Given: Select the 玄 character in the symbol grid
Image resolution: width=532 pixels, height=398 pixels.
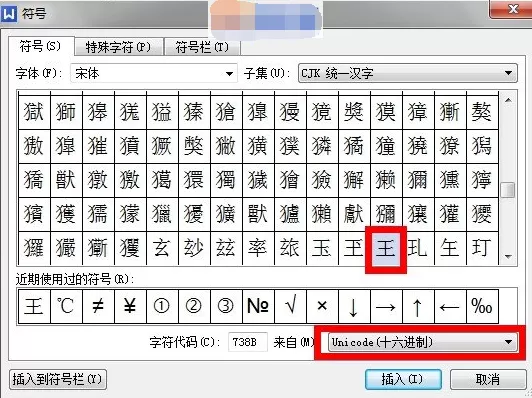Looking at the screenshot, I should click(x=162, y=248).
